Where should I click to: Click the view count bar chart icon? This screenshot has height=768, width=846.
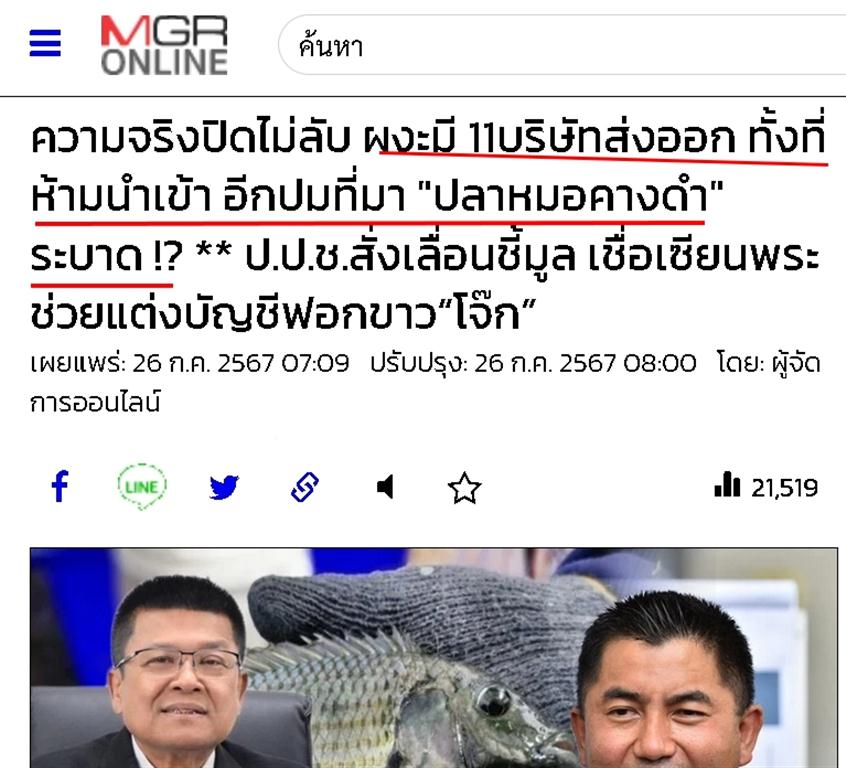[727, 484]
